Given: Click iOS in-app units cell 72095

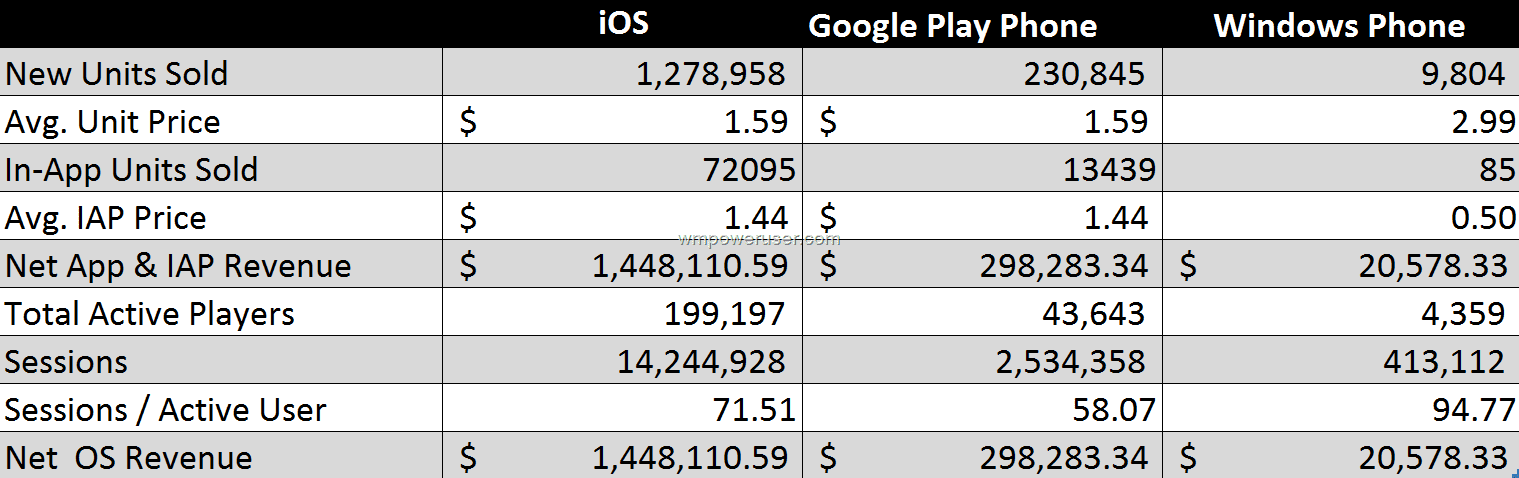Looking at the screenshot, I should click(x=622, y=169).
